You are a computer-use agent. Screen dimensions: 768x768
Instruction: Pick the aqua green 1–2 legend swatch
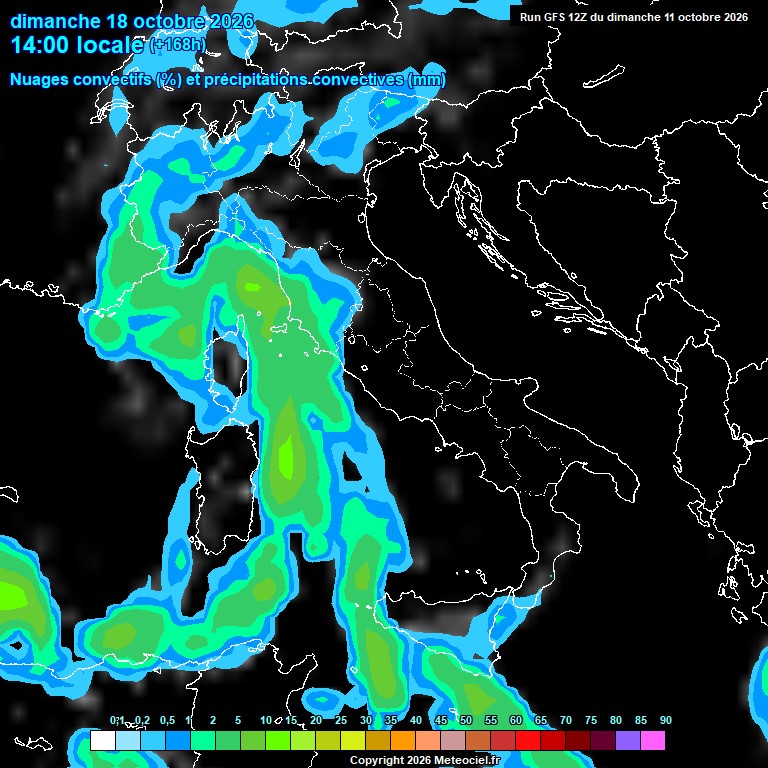coord(203,740)
